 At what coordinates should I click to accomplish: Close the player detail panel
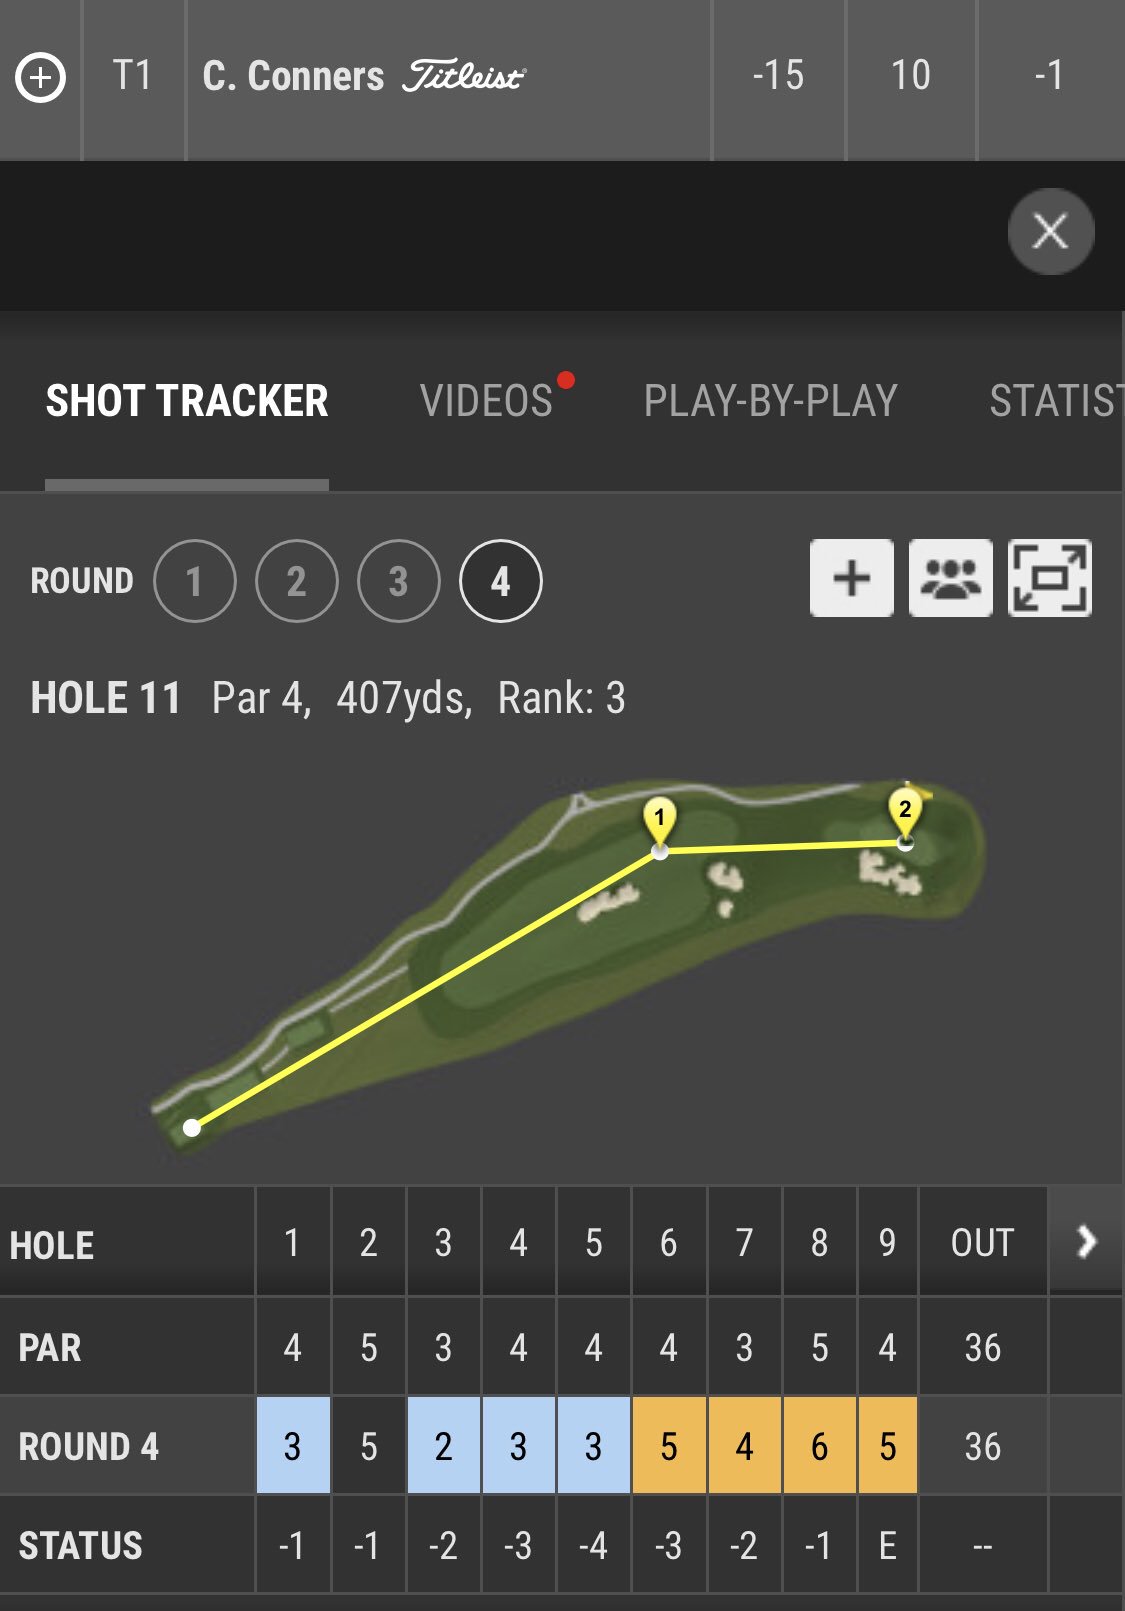(x=1051, y=231)
